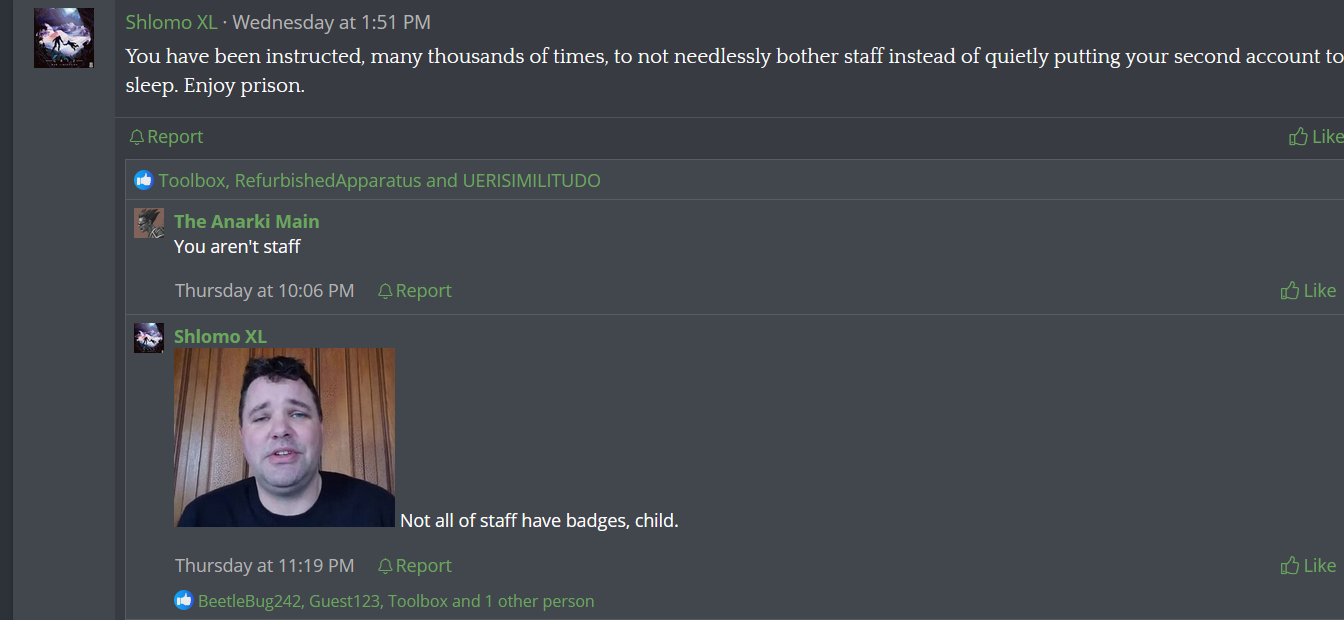Image resolution: width=1344 pixels, height=620 pixels.
Task: Report the main post by Shlomo XL
Action: tap(166, 137)
